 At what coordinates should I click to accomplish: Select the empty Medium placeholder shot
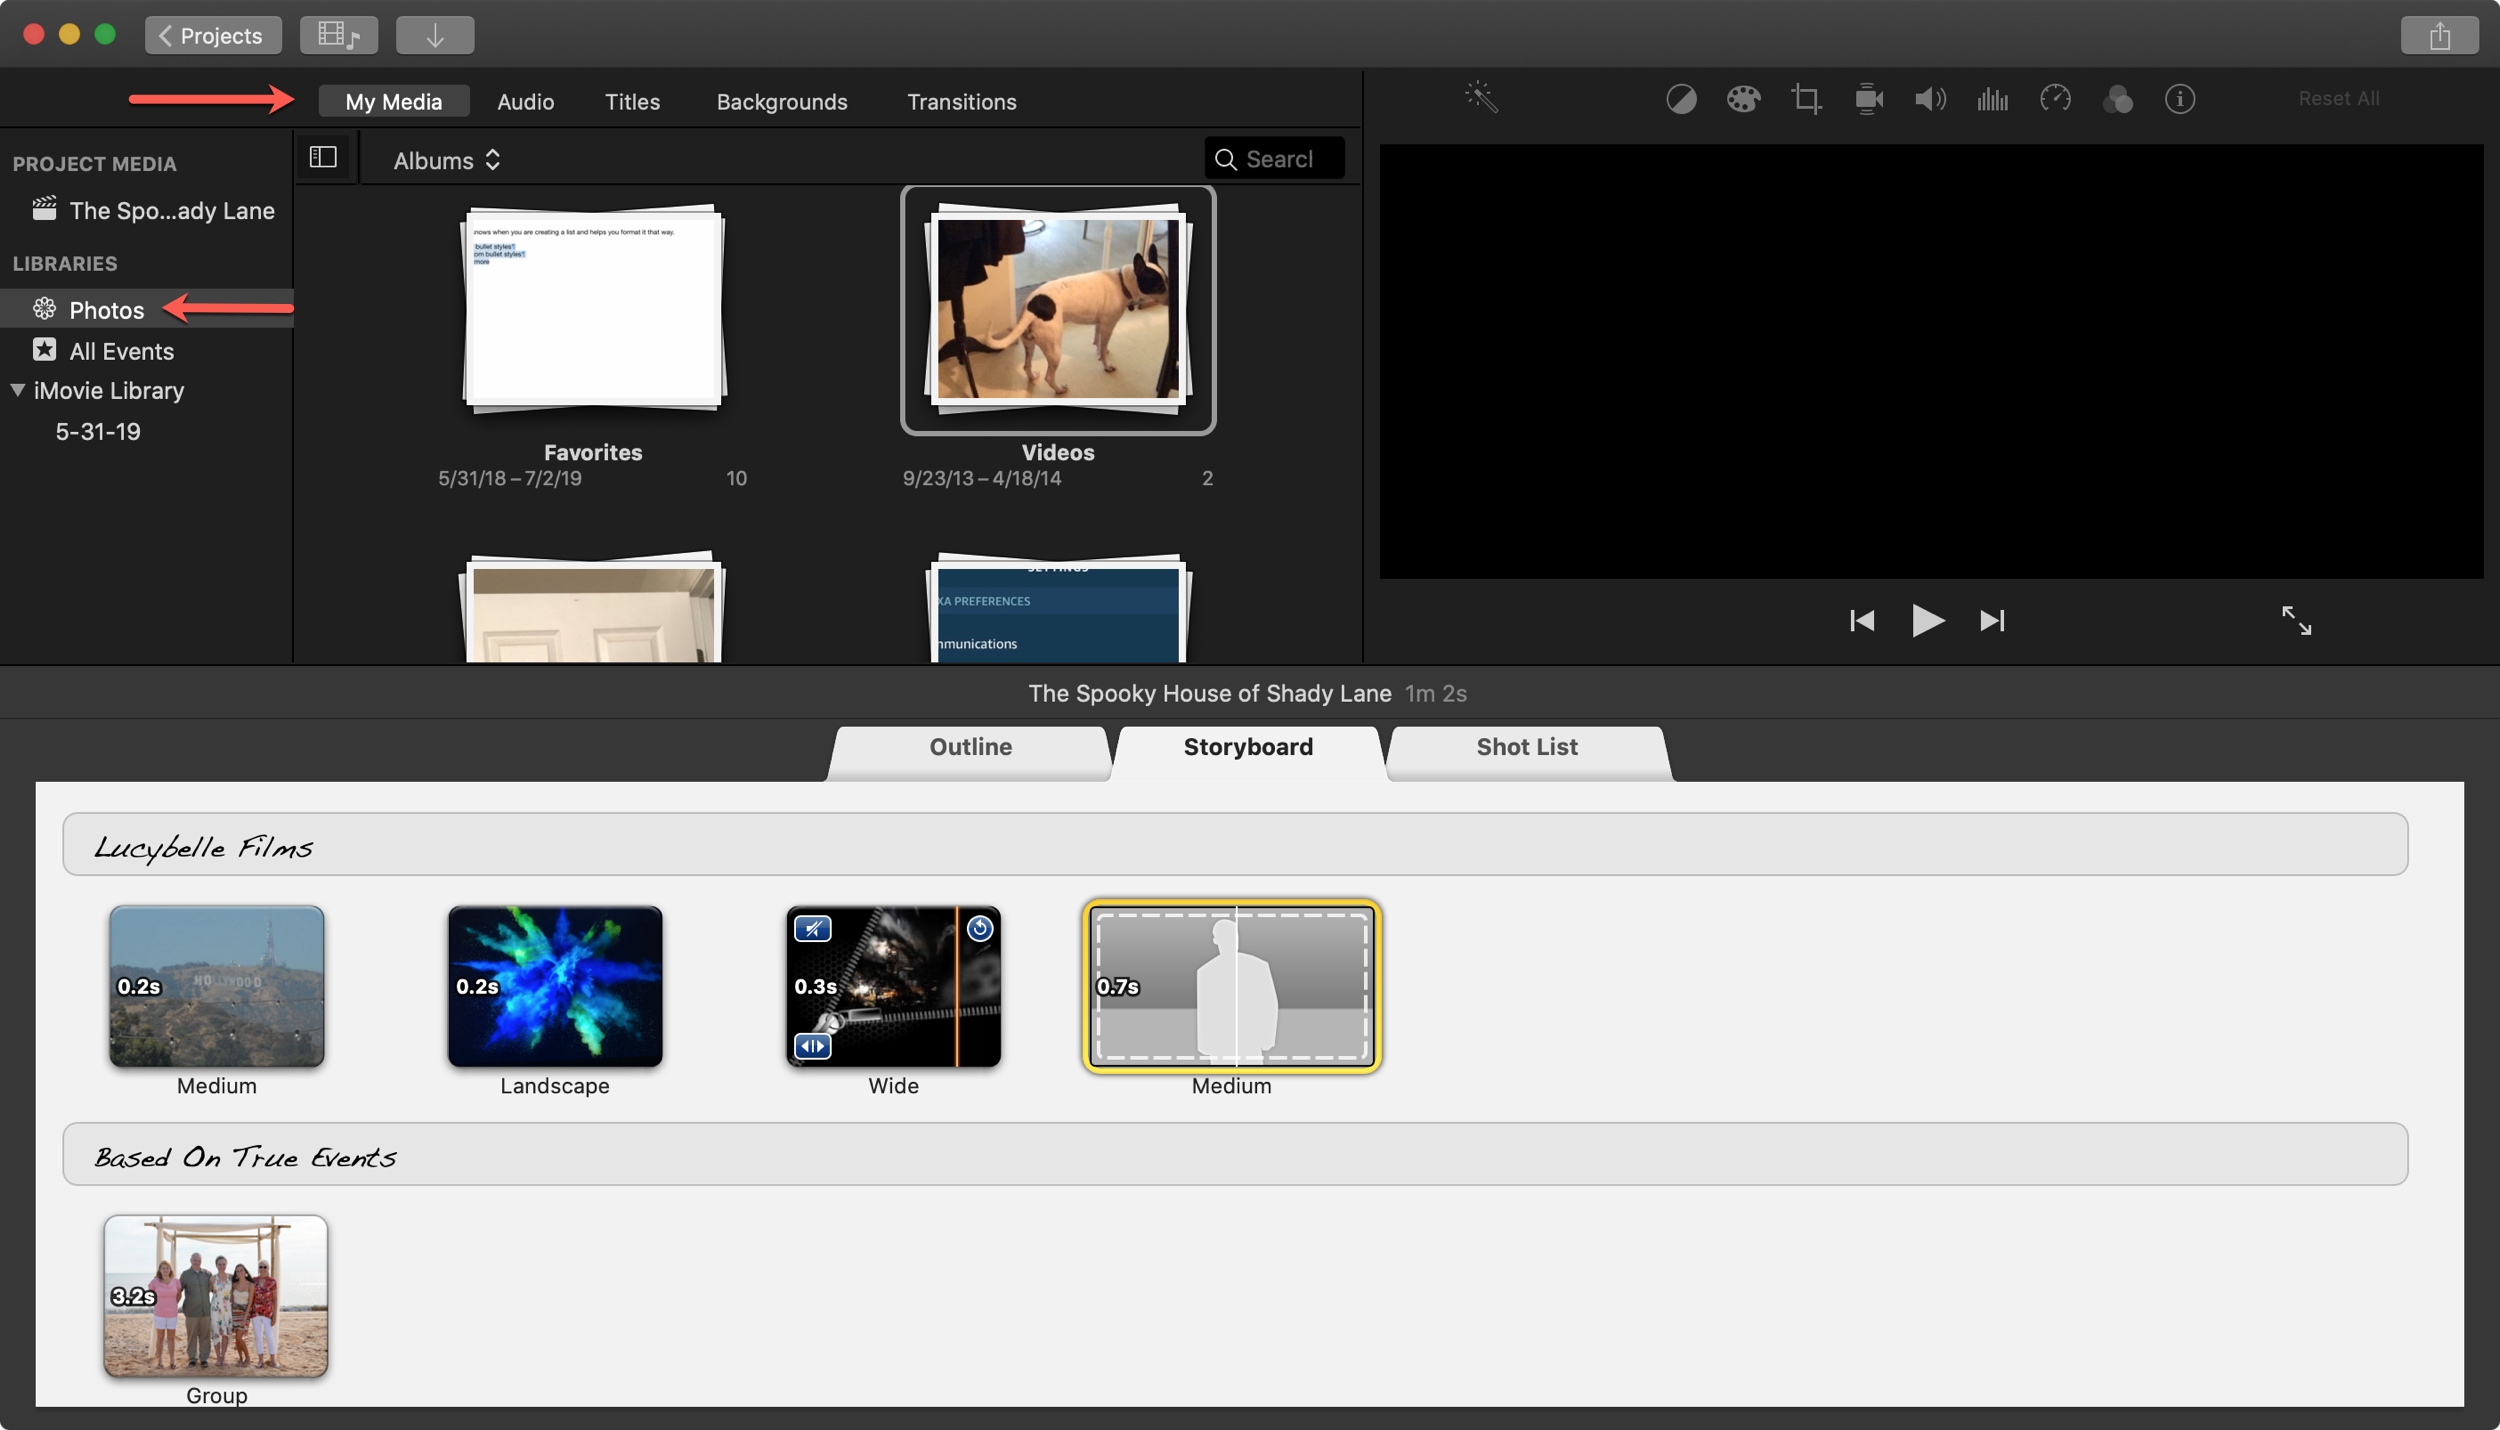pyautogui.click(x=1231, y=986)
